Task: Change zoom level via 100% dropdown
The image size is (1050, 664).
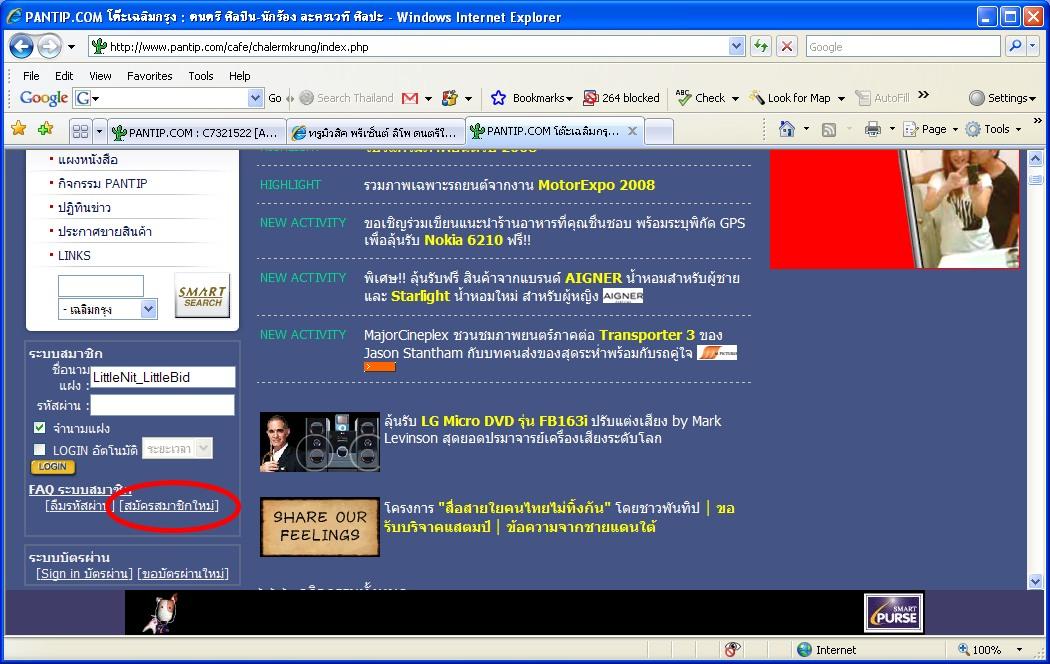Action: click(1019, 649)
